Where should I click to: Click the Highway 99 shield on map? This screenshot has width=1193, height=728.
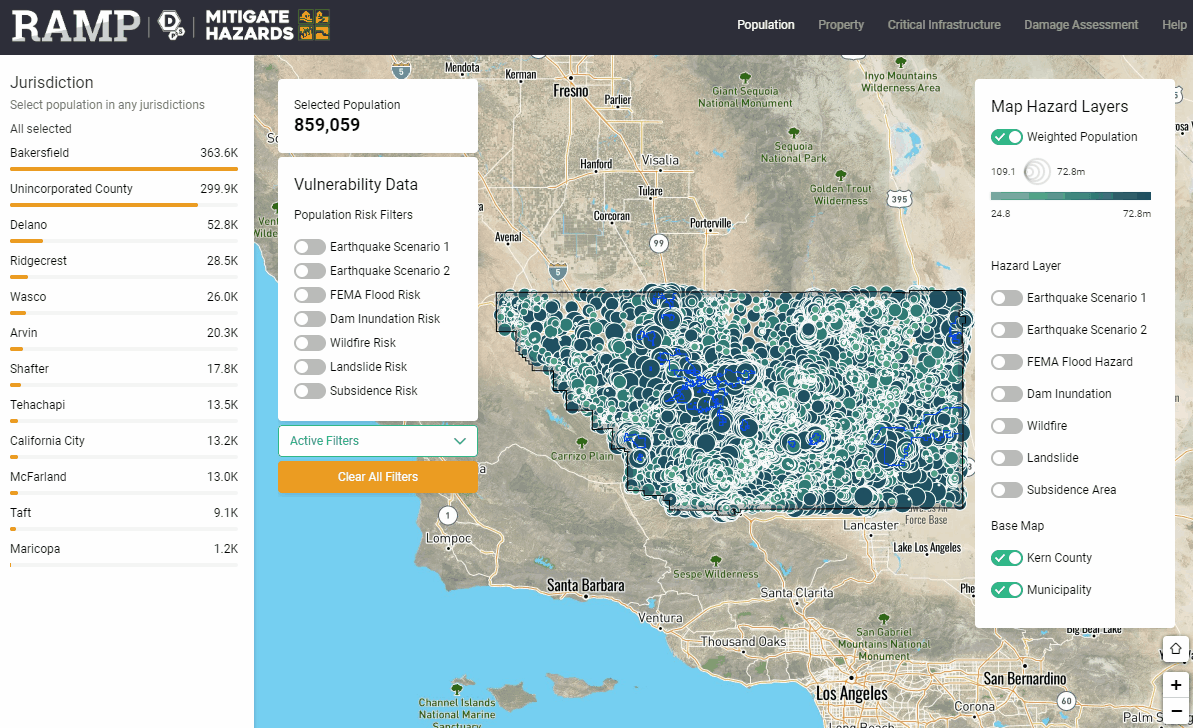(658, 243)
